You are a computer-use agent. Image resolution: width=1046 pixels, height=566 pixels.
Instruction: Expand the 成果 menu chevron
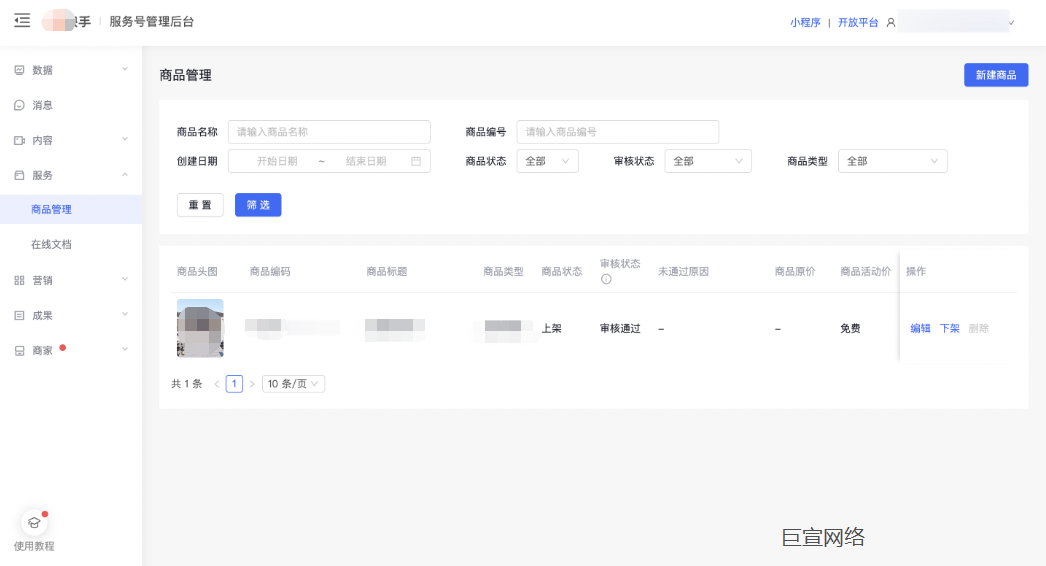coord(125,314)
